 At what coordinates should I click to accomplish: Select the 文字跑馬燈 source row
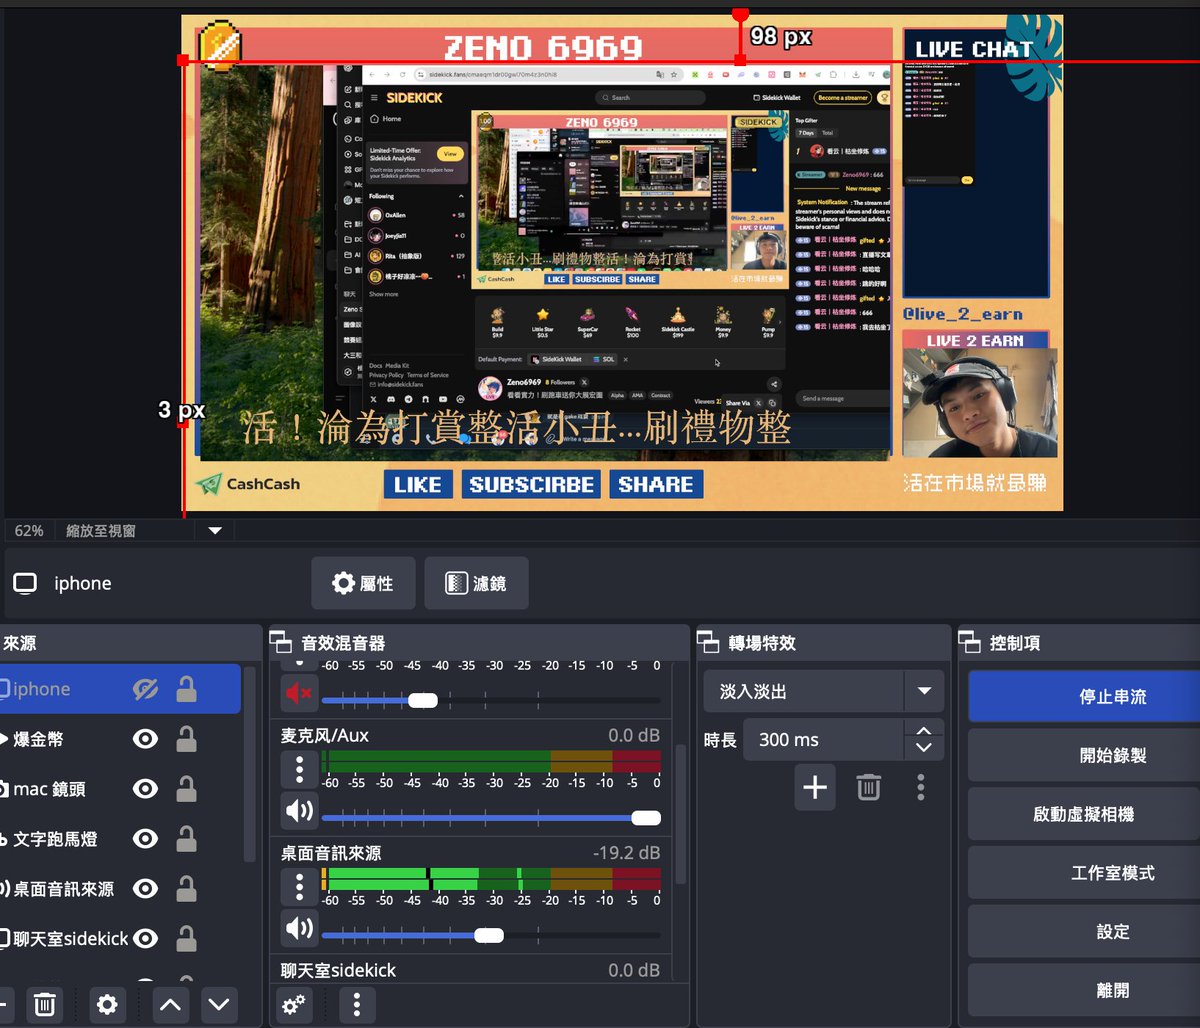click(120, 839)
